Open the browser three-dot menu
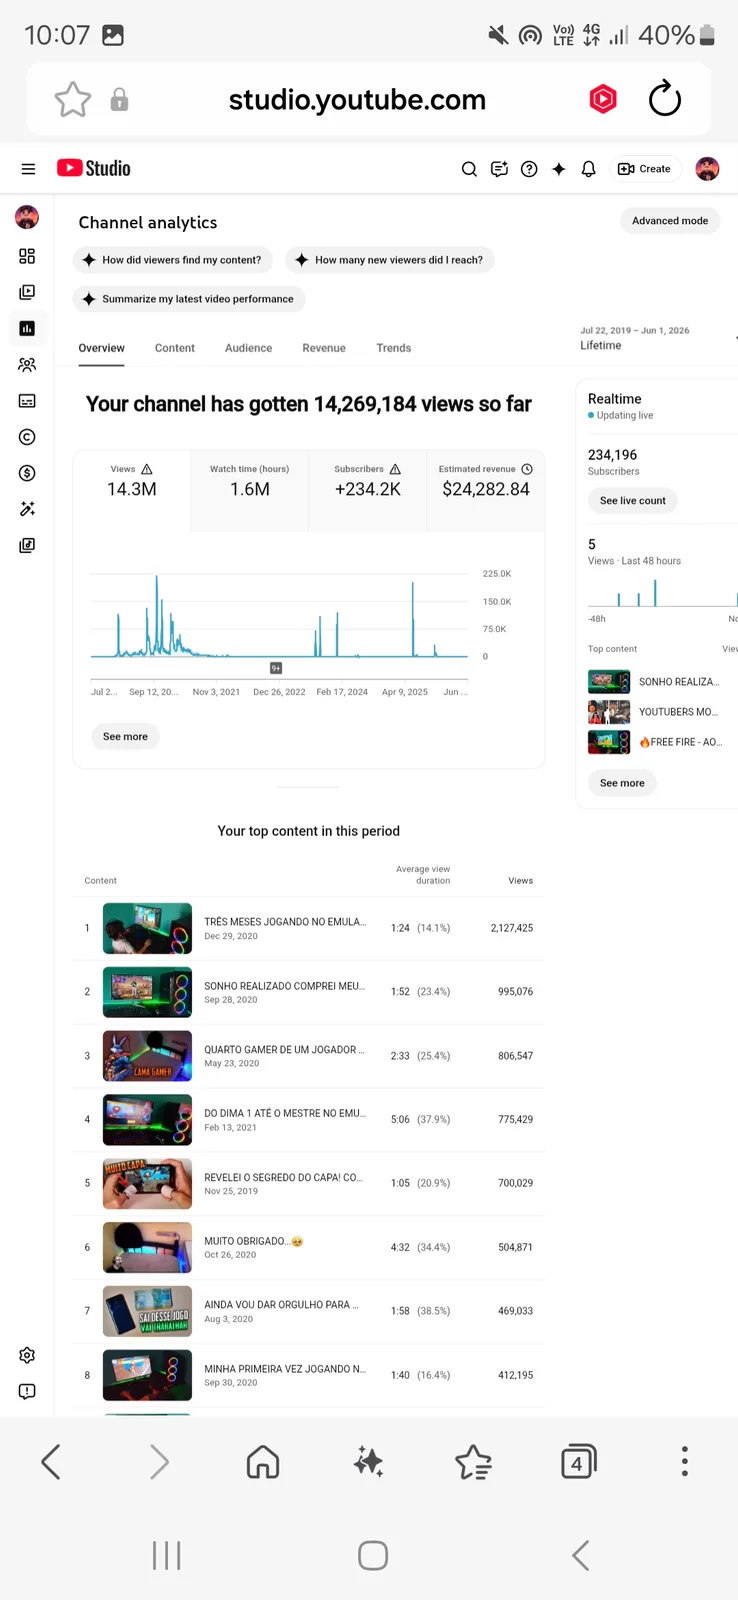The image size is (738, 1600). (685, 1461)
